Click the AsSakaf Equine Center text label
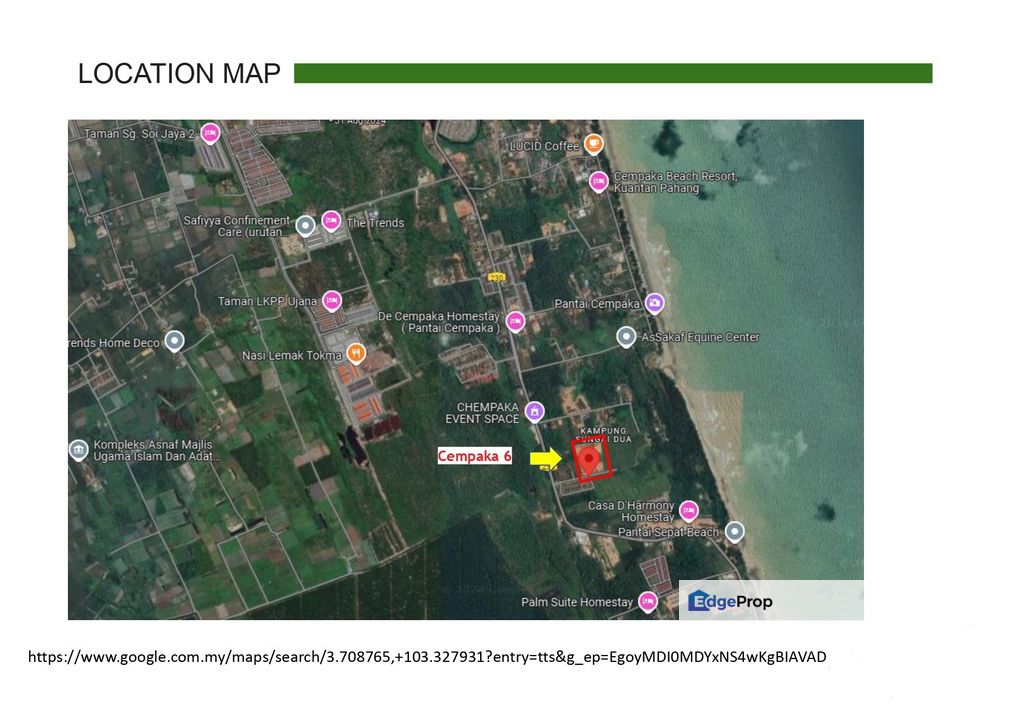 coord(700,337)
